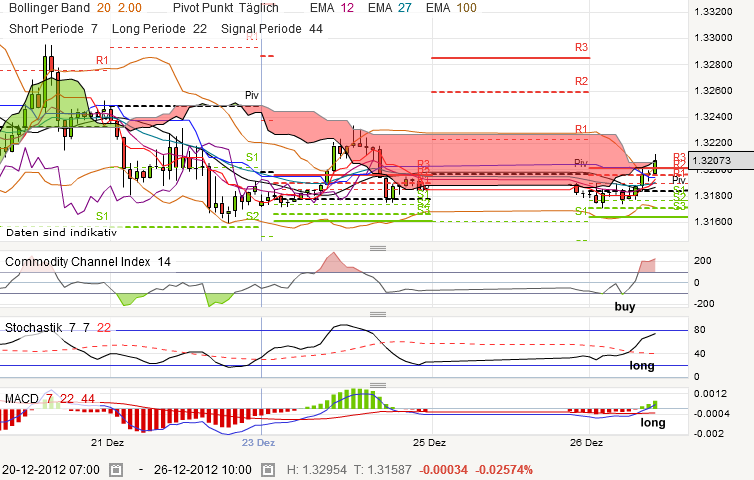Grab the divider handle above MACD panel
The image size is (754, 480).
pyautogui.click(x=378, y=385)
